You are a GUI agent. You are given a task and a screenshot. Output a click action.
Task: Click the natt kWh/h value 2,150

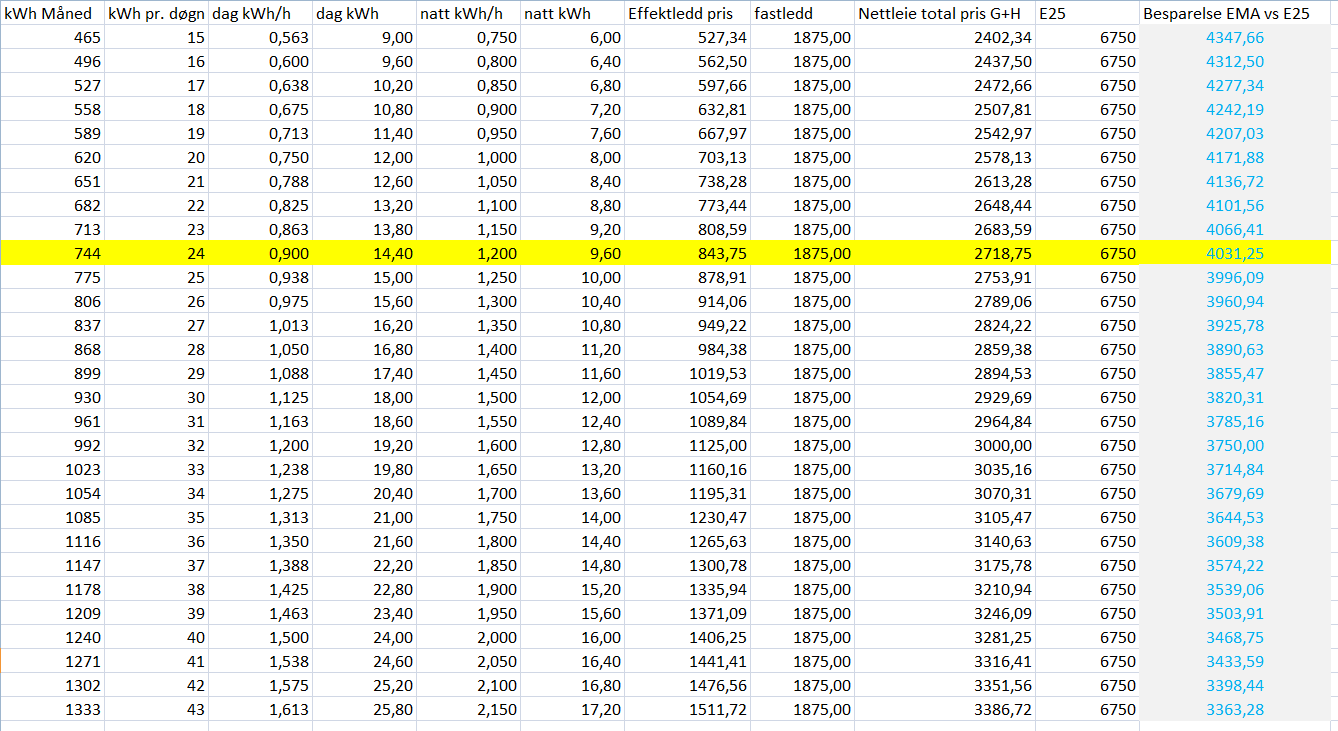tap(468, 710)
